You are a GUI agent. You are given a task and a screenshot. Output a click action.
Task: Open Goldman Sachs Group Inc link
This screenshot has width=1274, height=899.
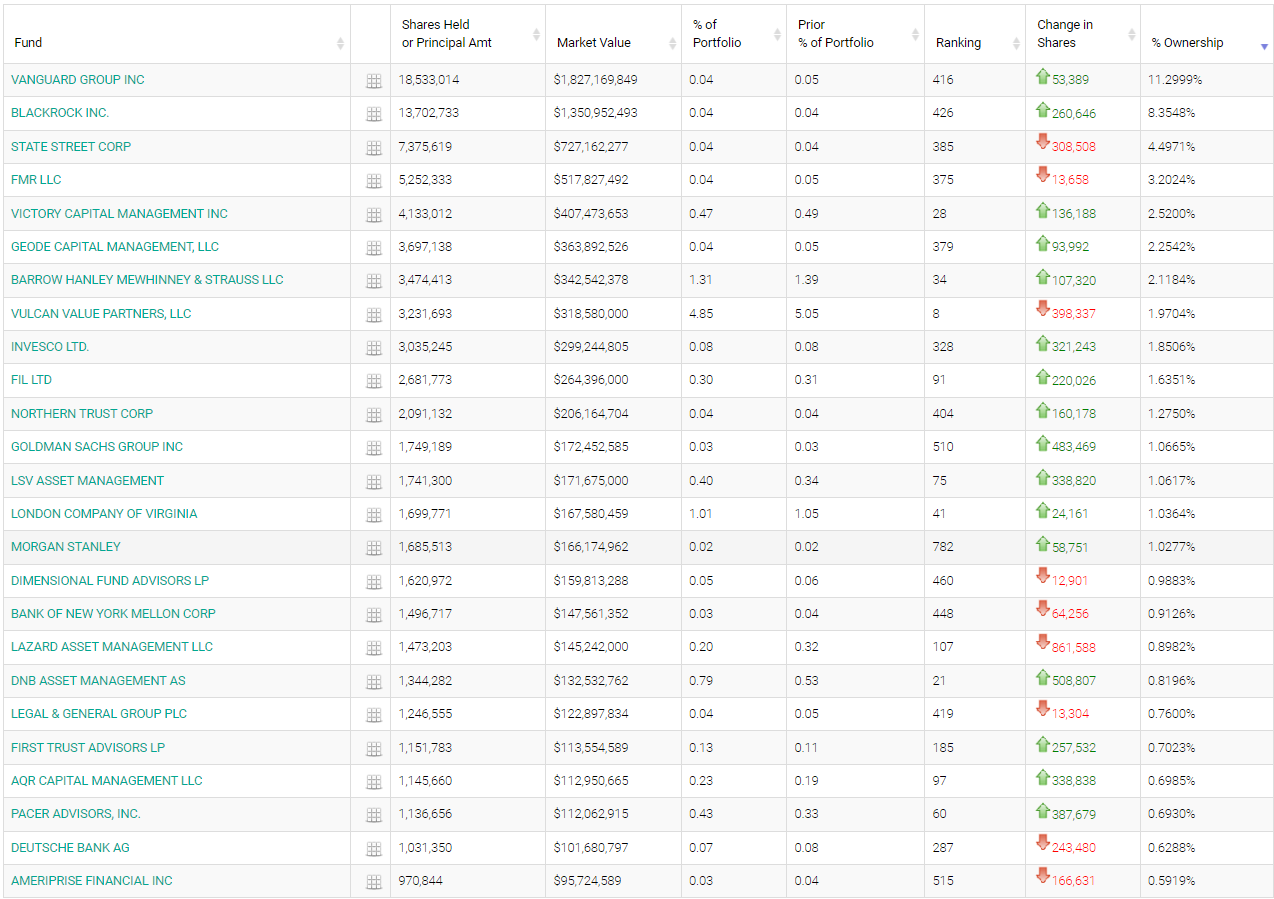[97, 447]
